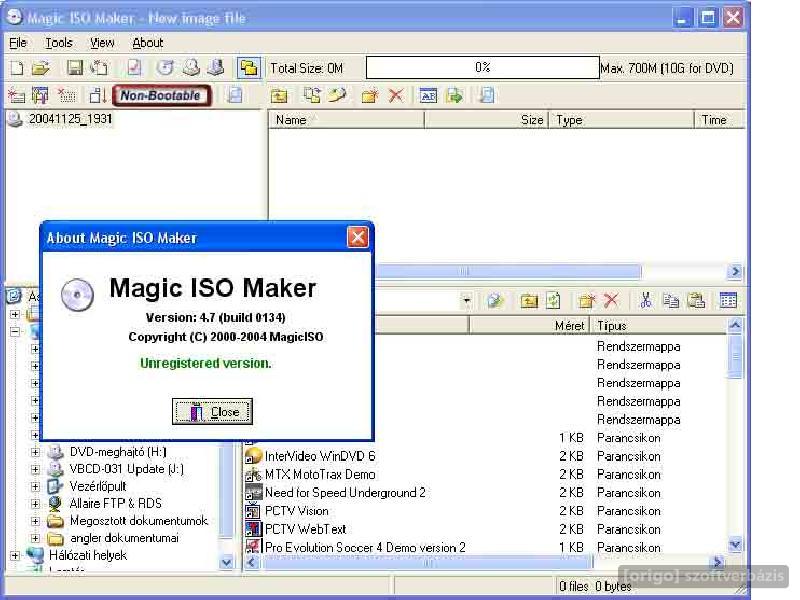
Task: Expand the Vezérlőpult tree node
Action: (35, 487)
